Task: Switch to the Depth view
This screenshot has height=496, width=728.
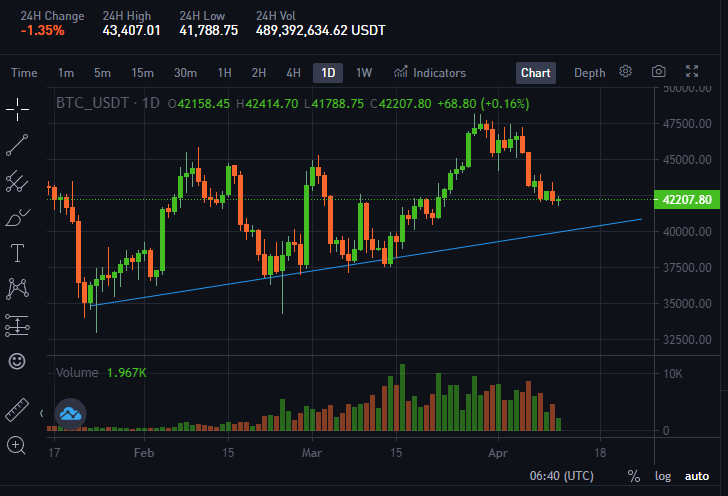Action: click(x=590, y=73)
